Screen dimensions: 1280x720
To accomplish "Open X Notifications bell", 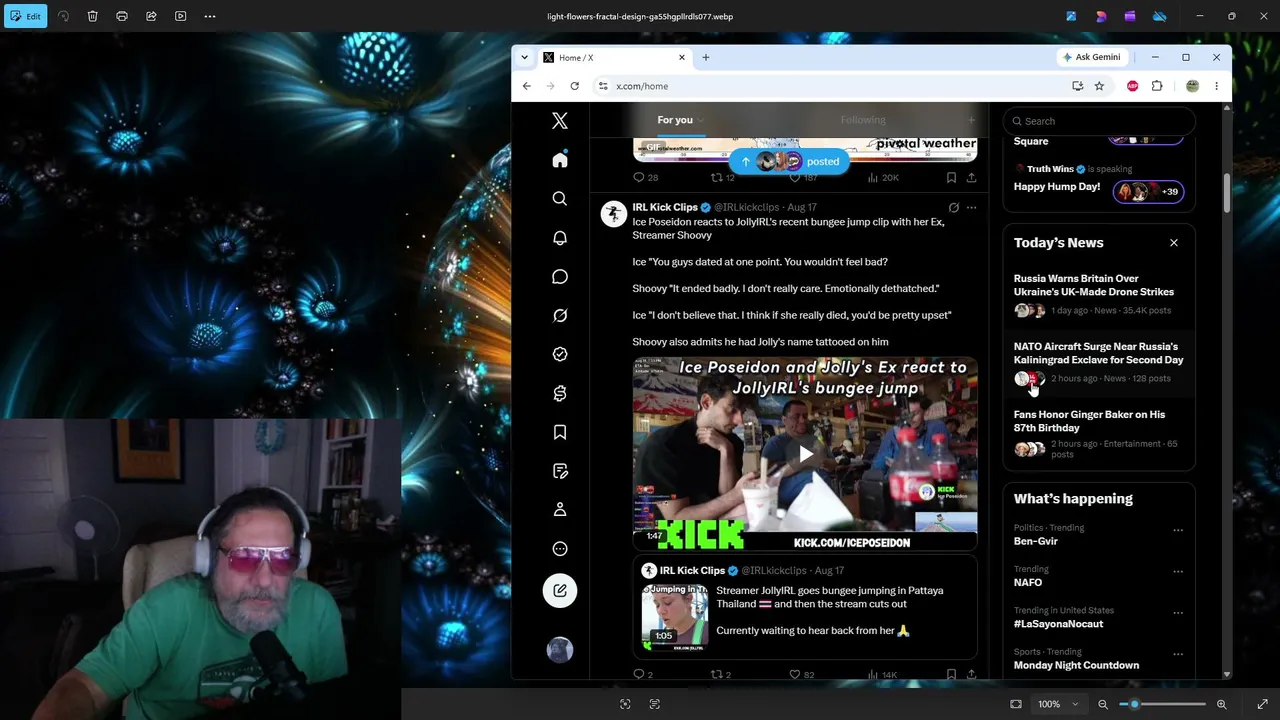I will coord(560,238).
